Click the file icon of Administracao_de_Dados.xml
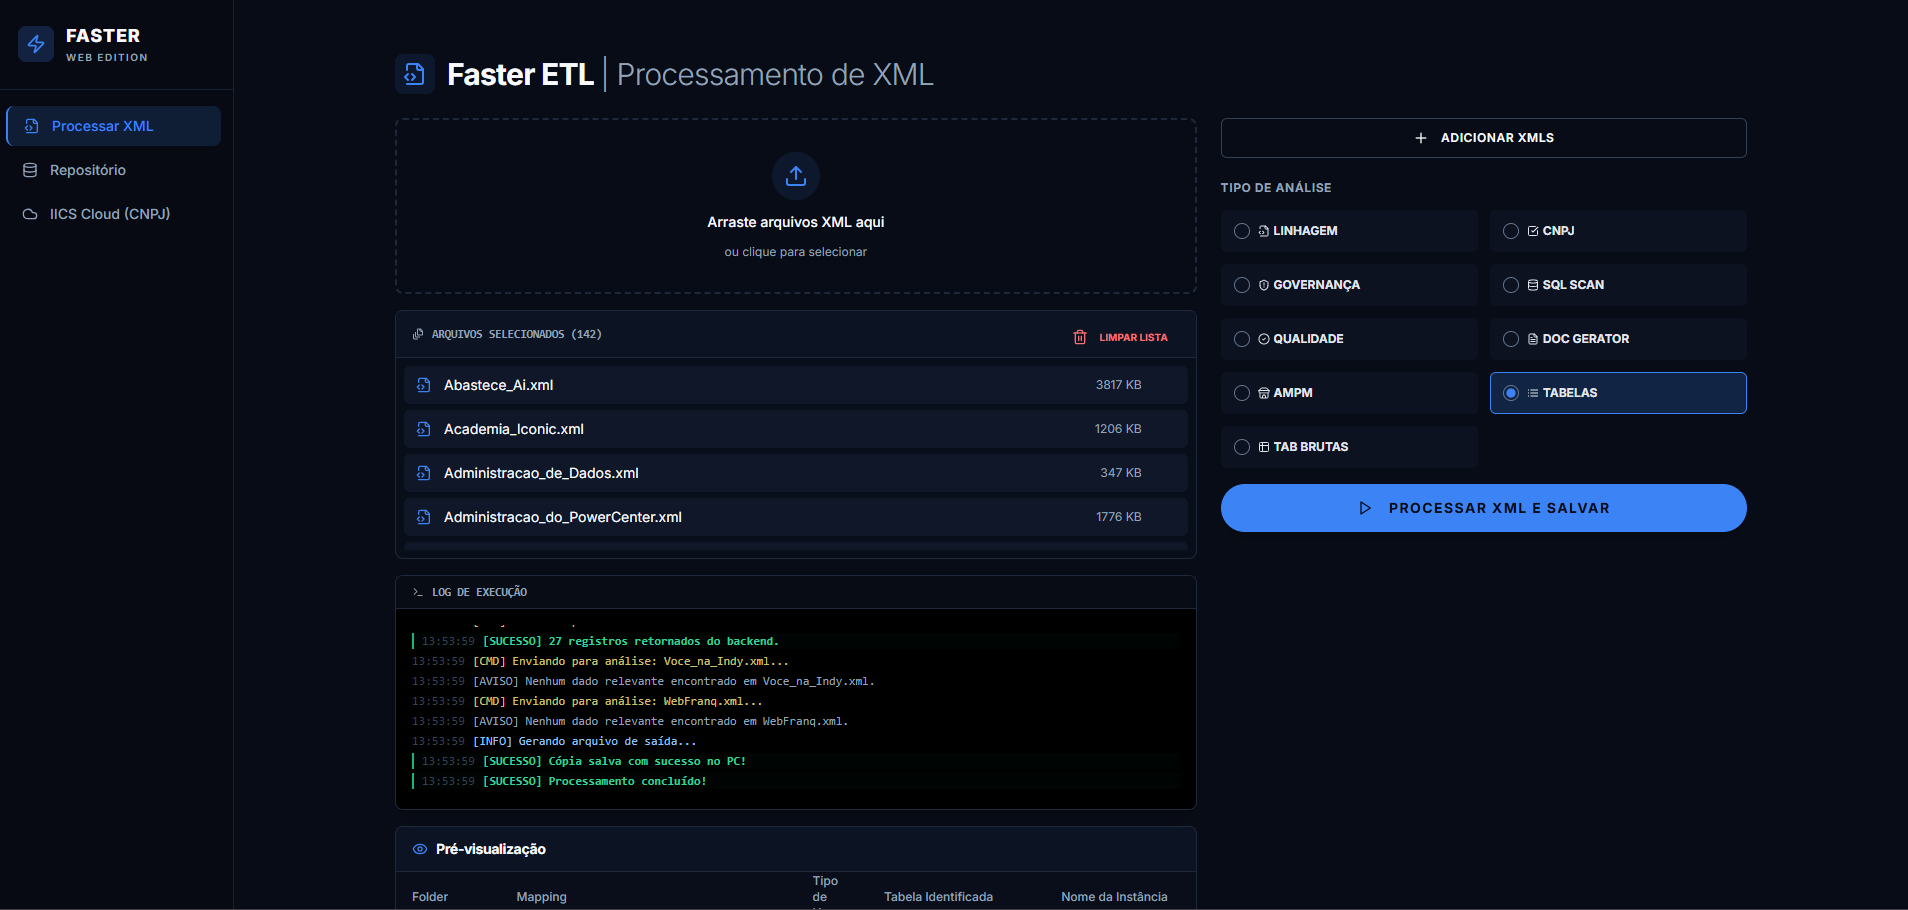The width and height of the screenshot is (1908, 910). pyautogui.click(x=424, y=473)
